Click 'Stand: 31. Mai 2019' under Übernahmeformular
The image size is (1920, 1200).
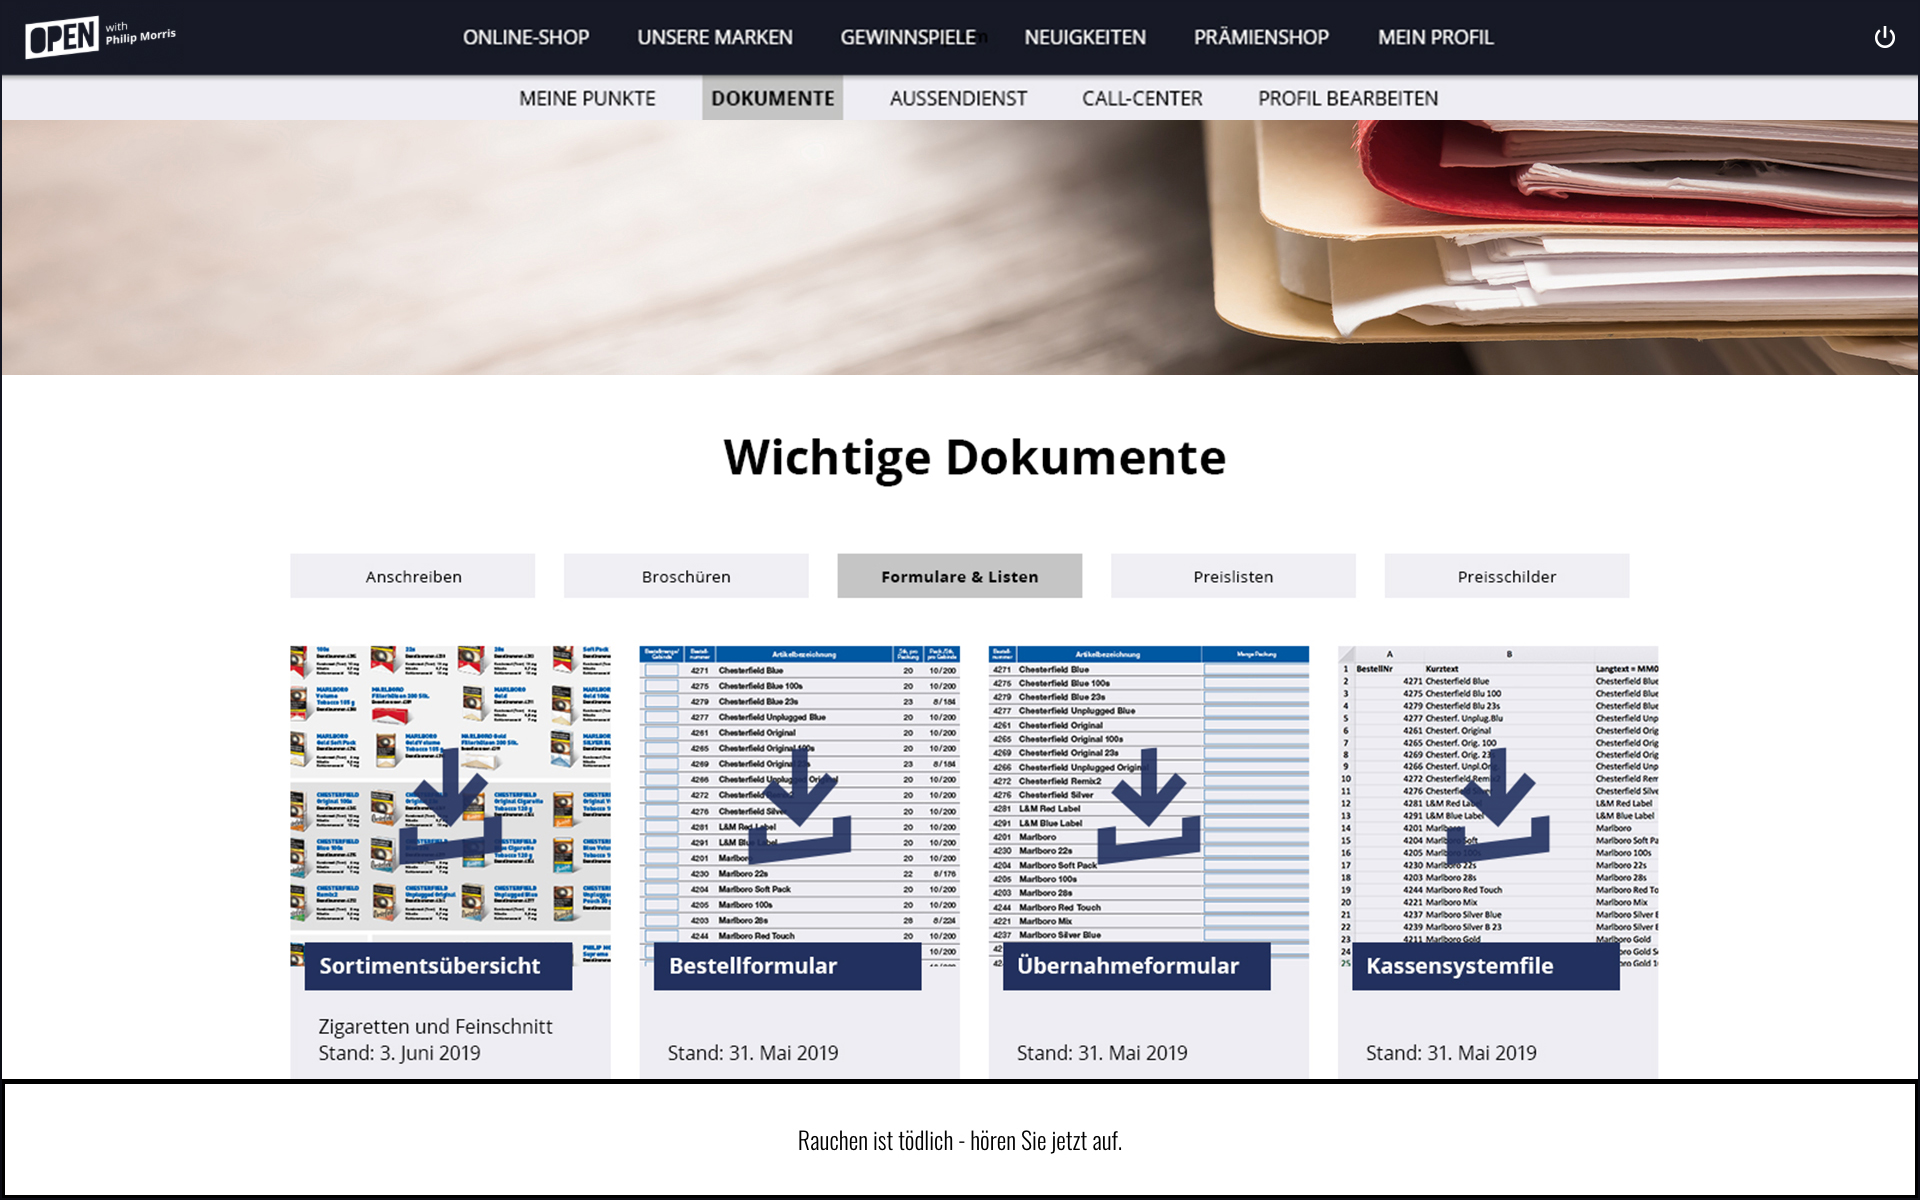pyautogui.click(x=1102, y=1053)
